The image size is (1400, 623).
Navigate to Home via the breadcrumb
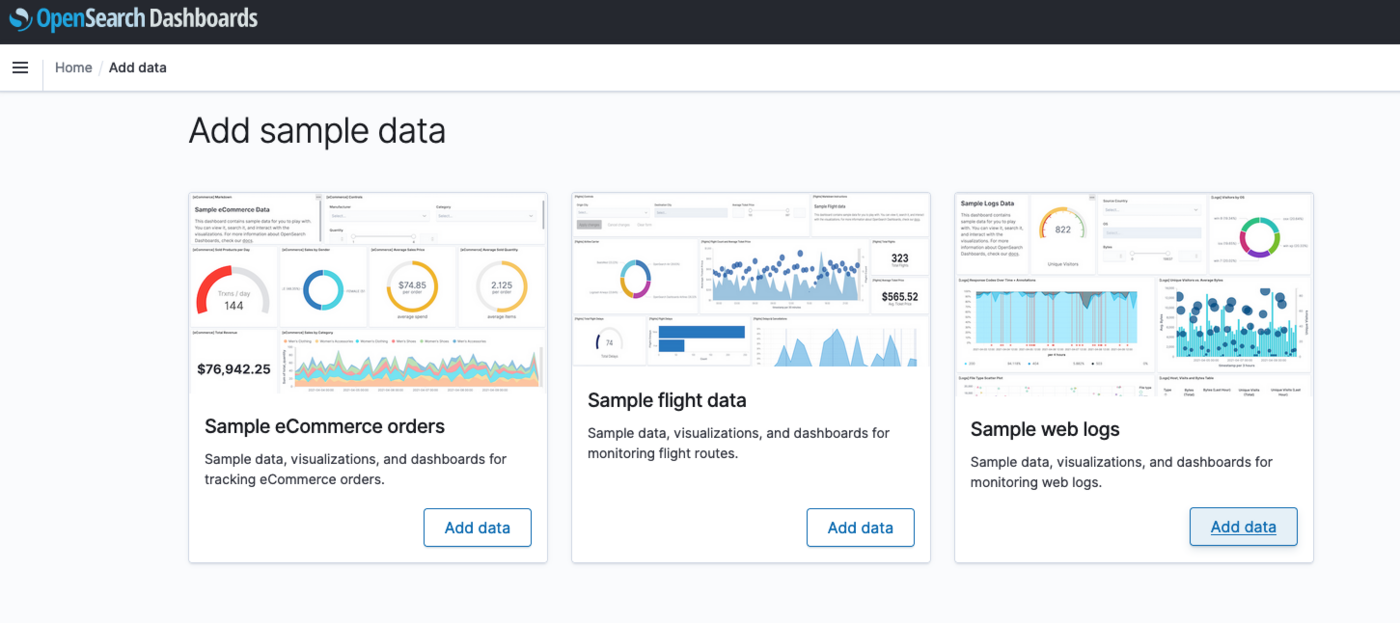[x=73, y=67]
